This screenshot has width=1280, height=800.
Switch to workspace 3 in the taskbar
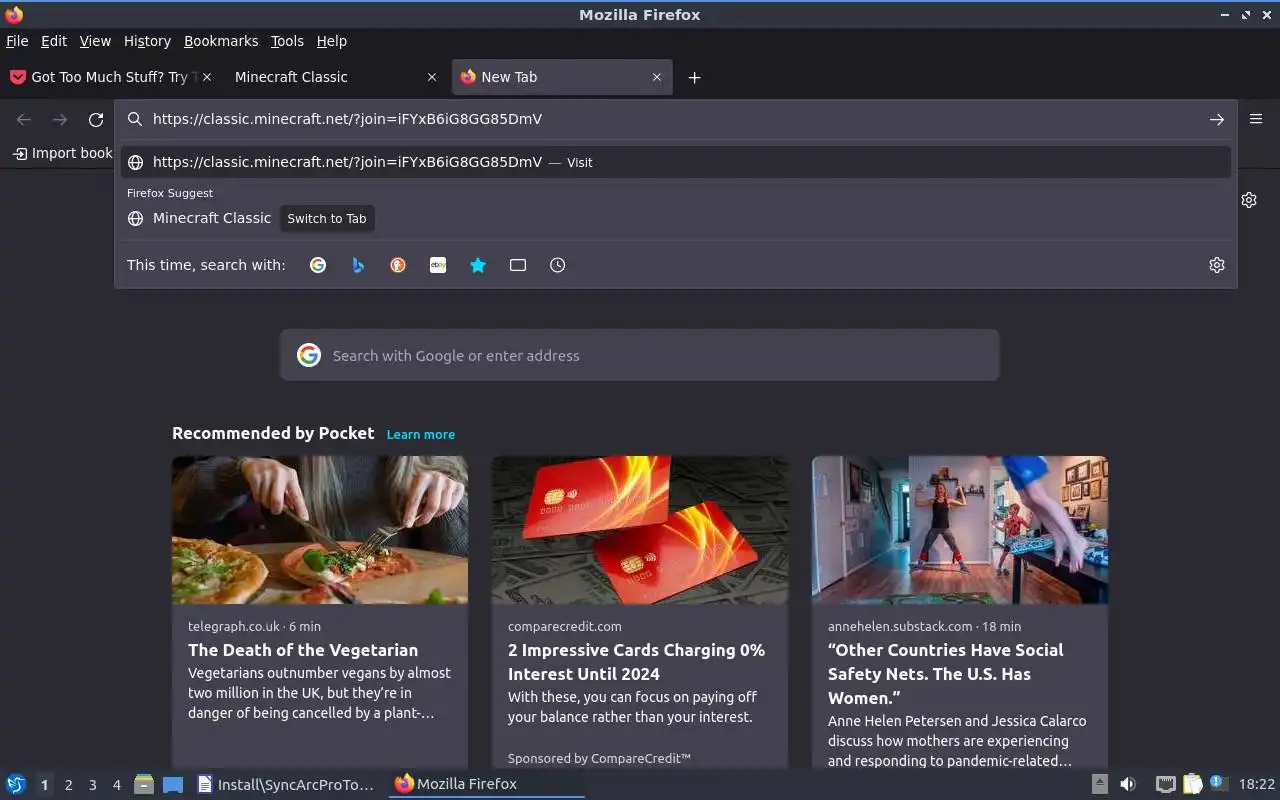tap(93, 785)
